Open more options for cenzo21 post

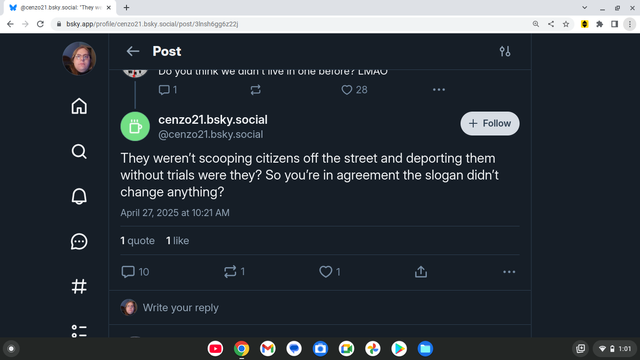click(509, 272)
